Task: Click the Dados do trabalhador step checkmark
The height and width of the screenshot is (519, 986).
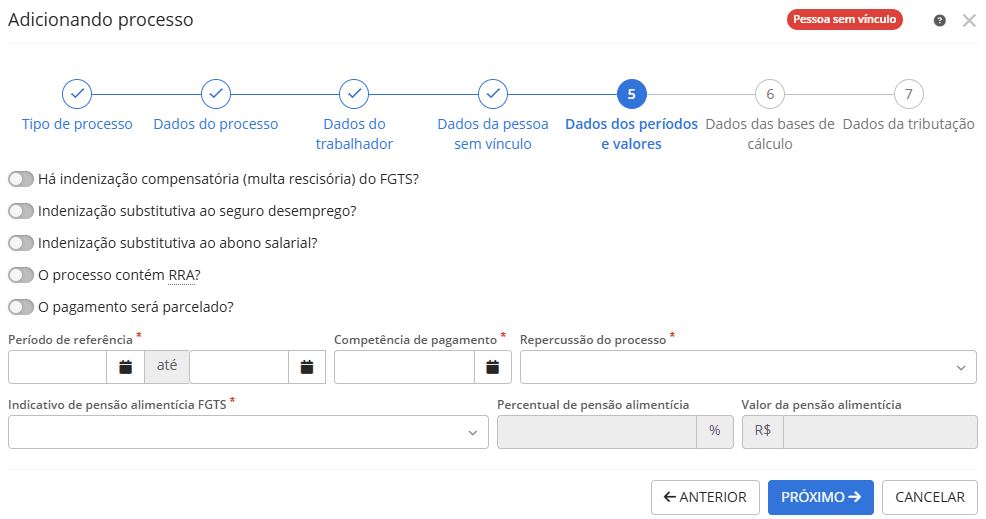Action: click(354, 94)
